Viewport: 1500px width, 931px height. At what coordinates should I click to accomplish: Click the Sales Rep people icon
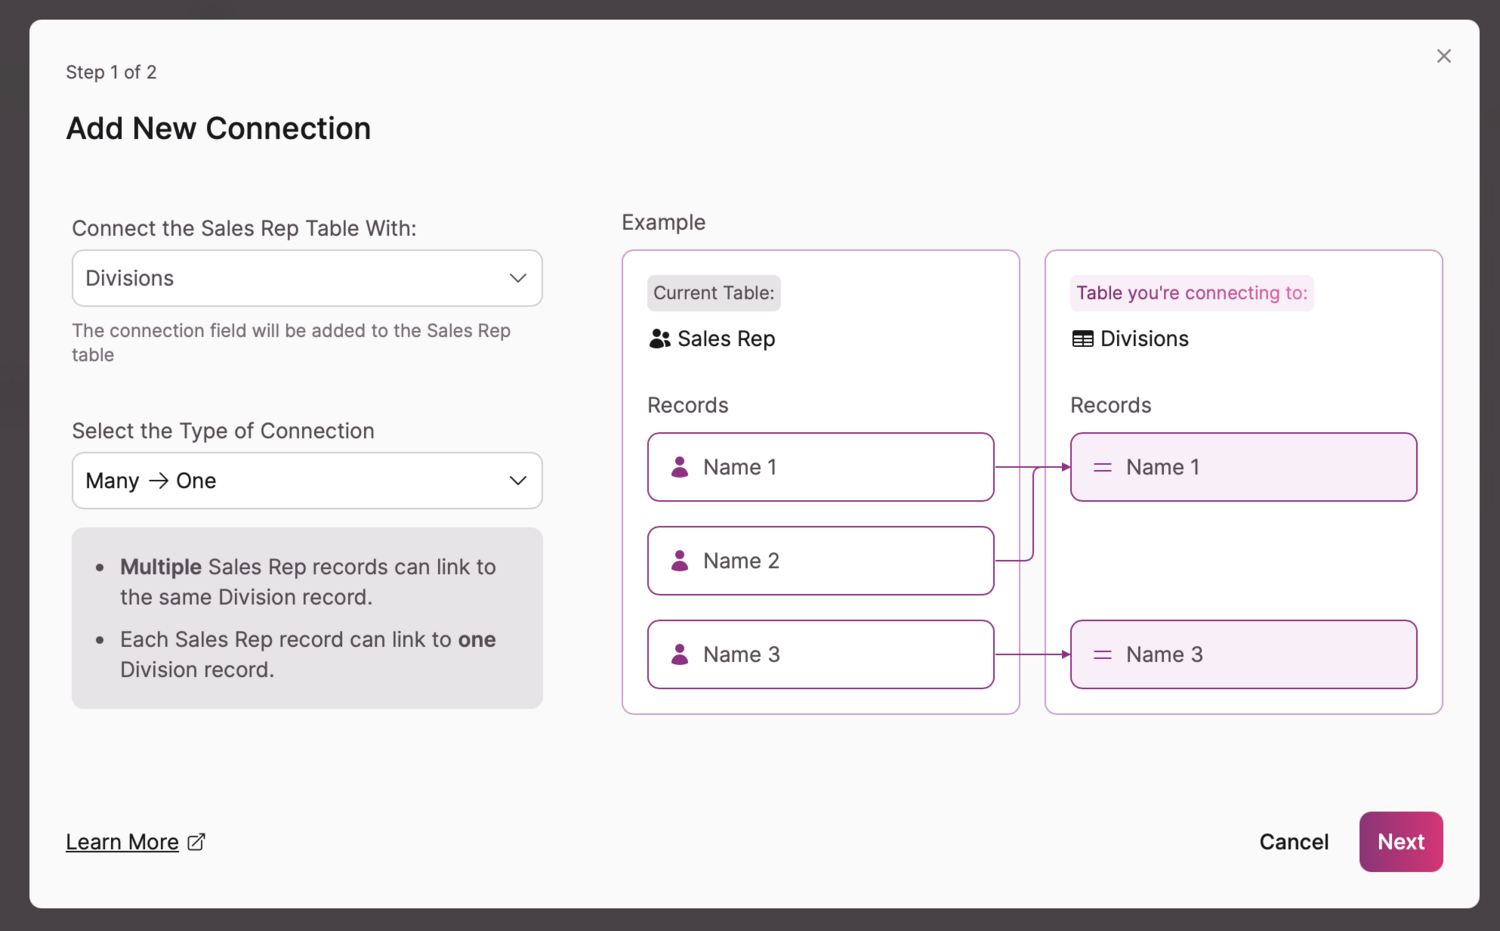659,339
